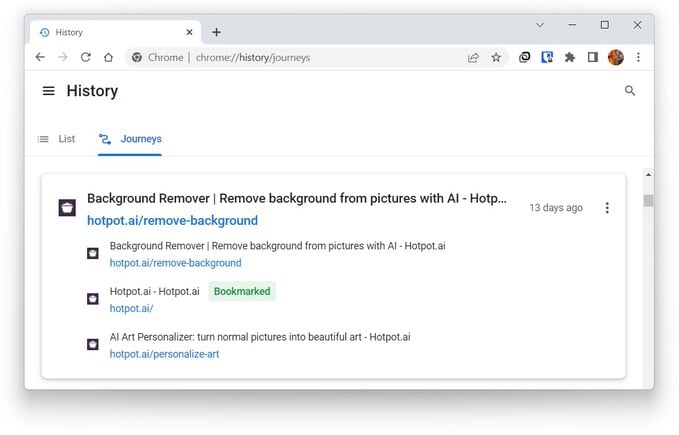Open the History hamburger menu
Screen dimensions: 679x435
[x=48, y=91]
